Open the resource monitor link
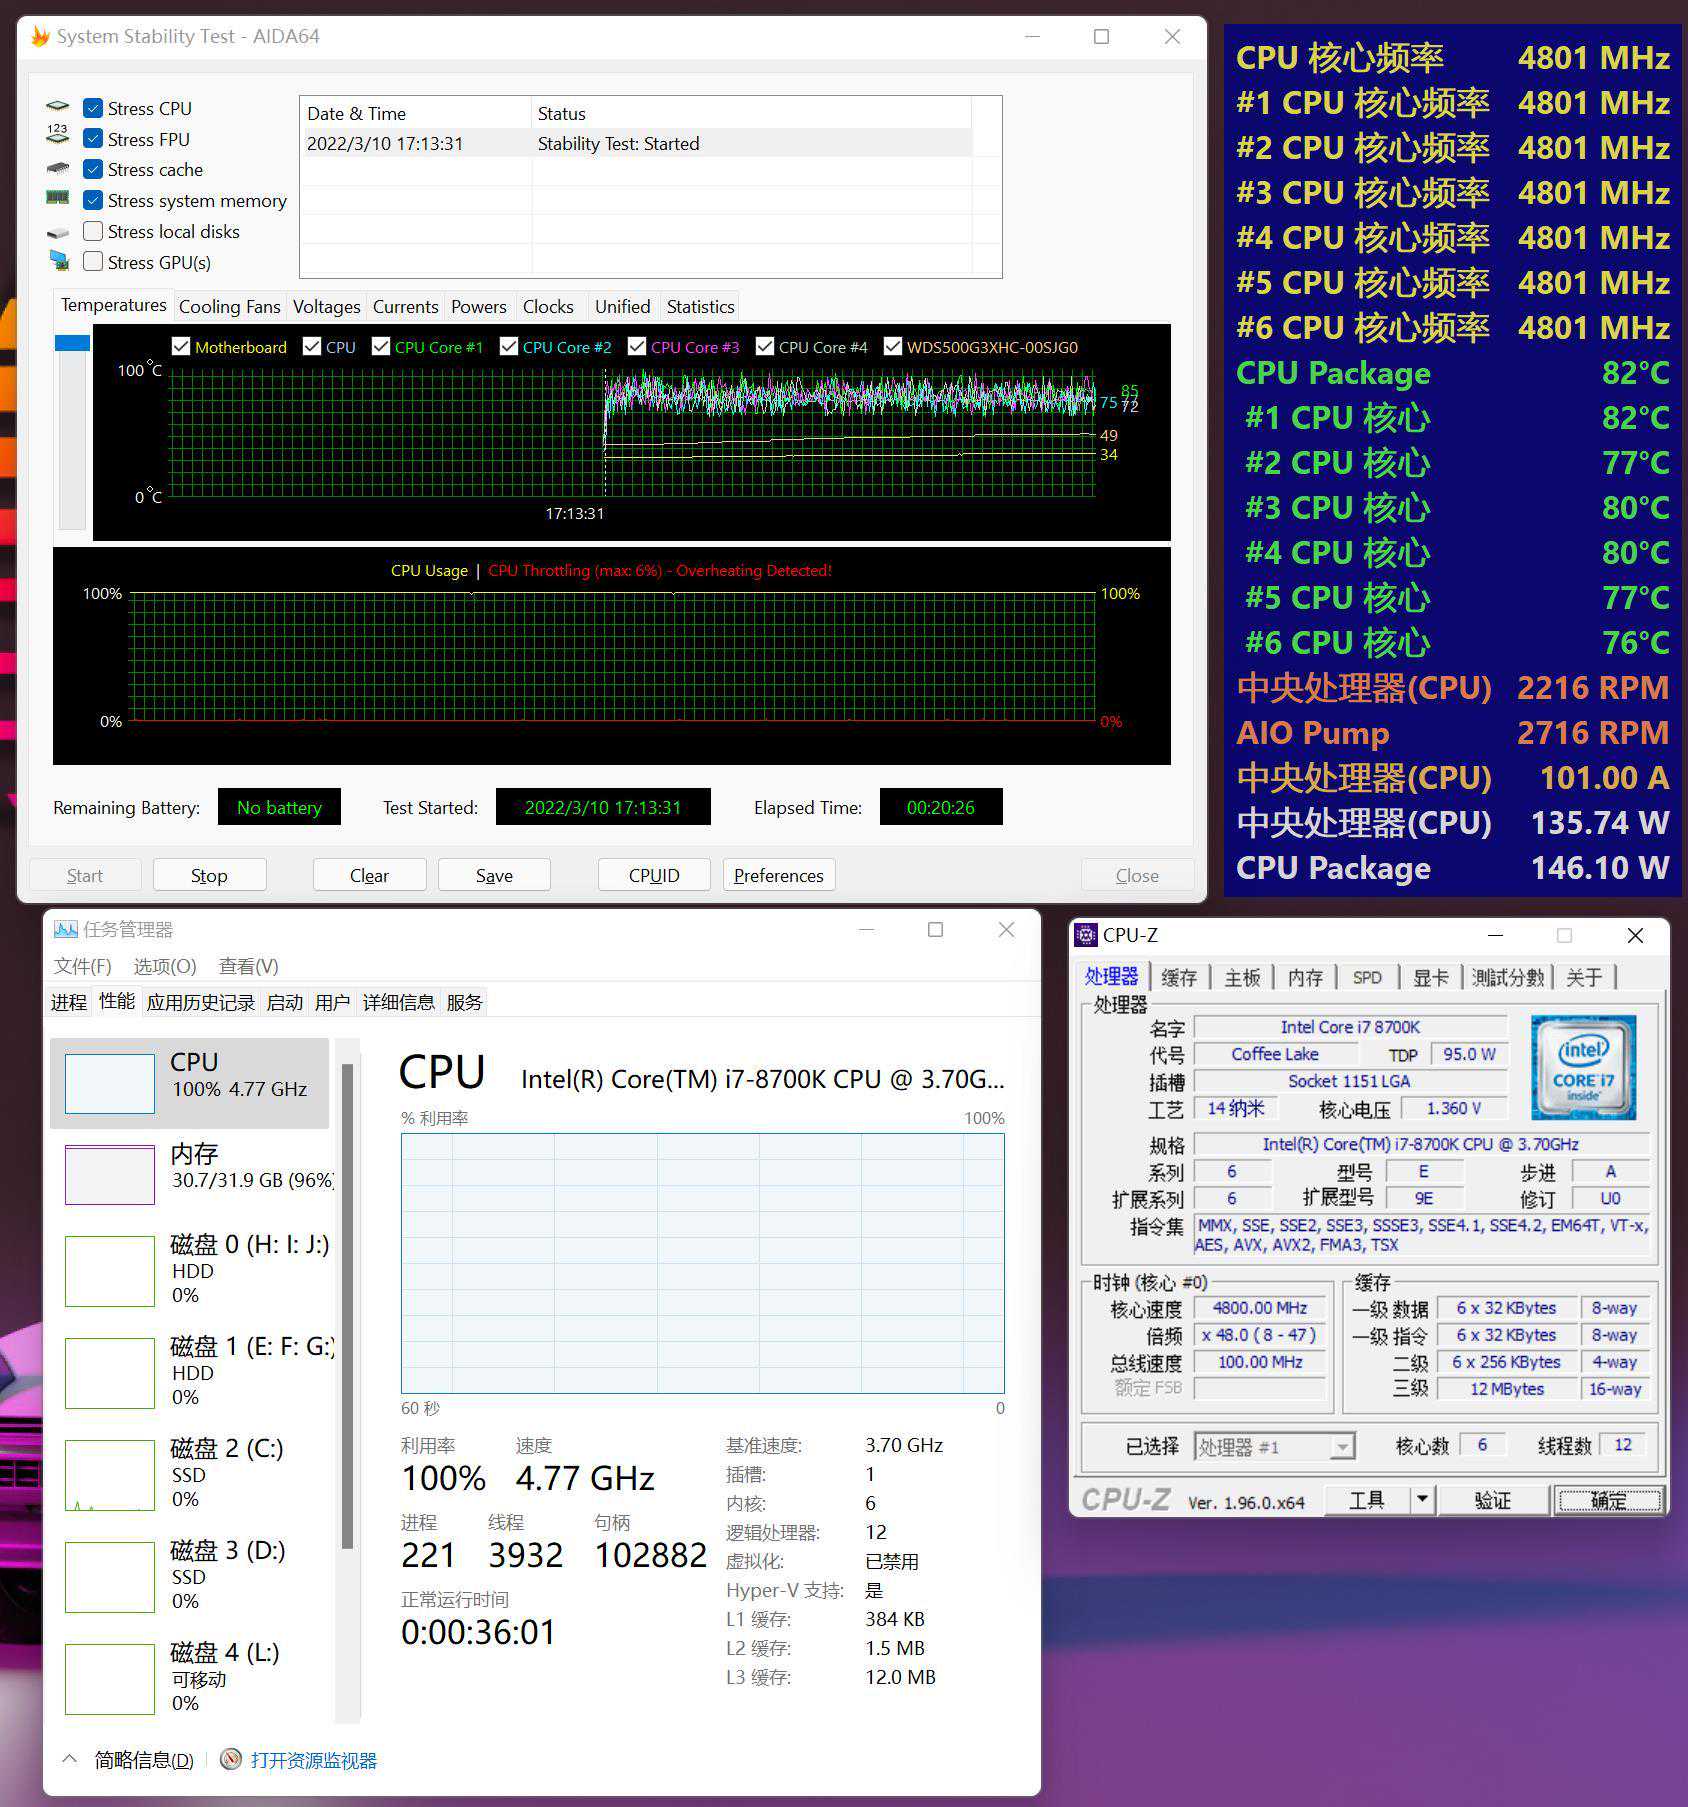1688x1807 pixels. click(313, 1760)
